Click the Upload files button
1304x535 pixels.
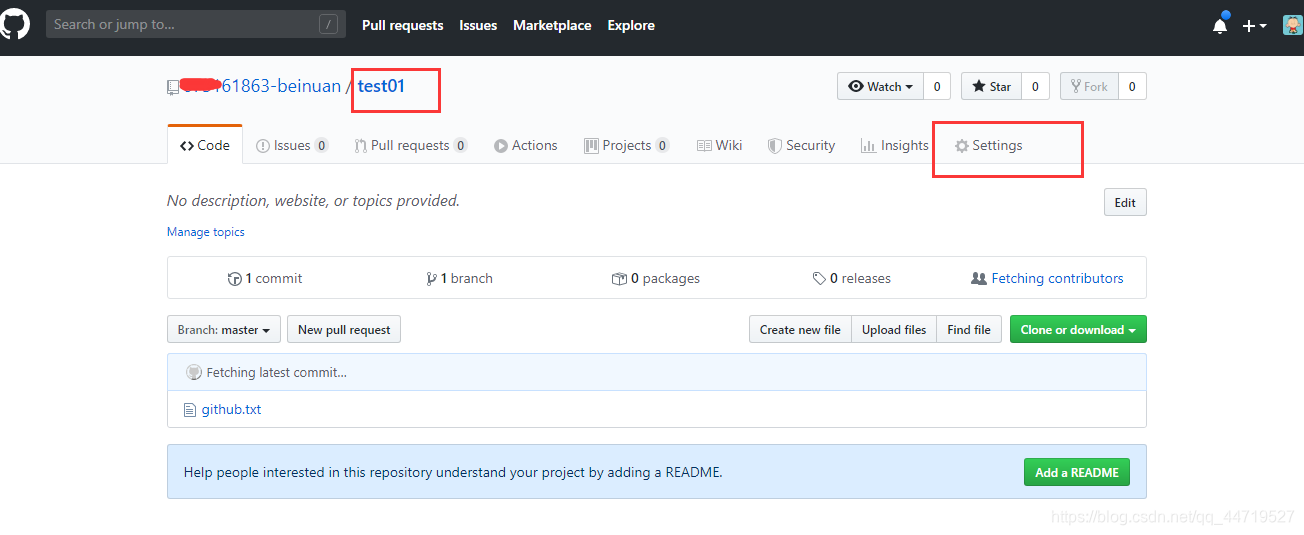click(894, 329)
